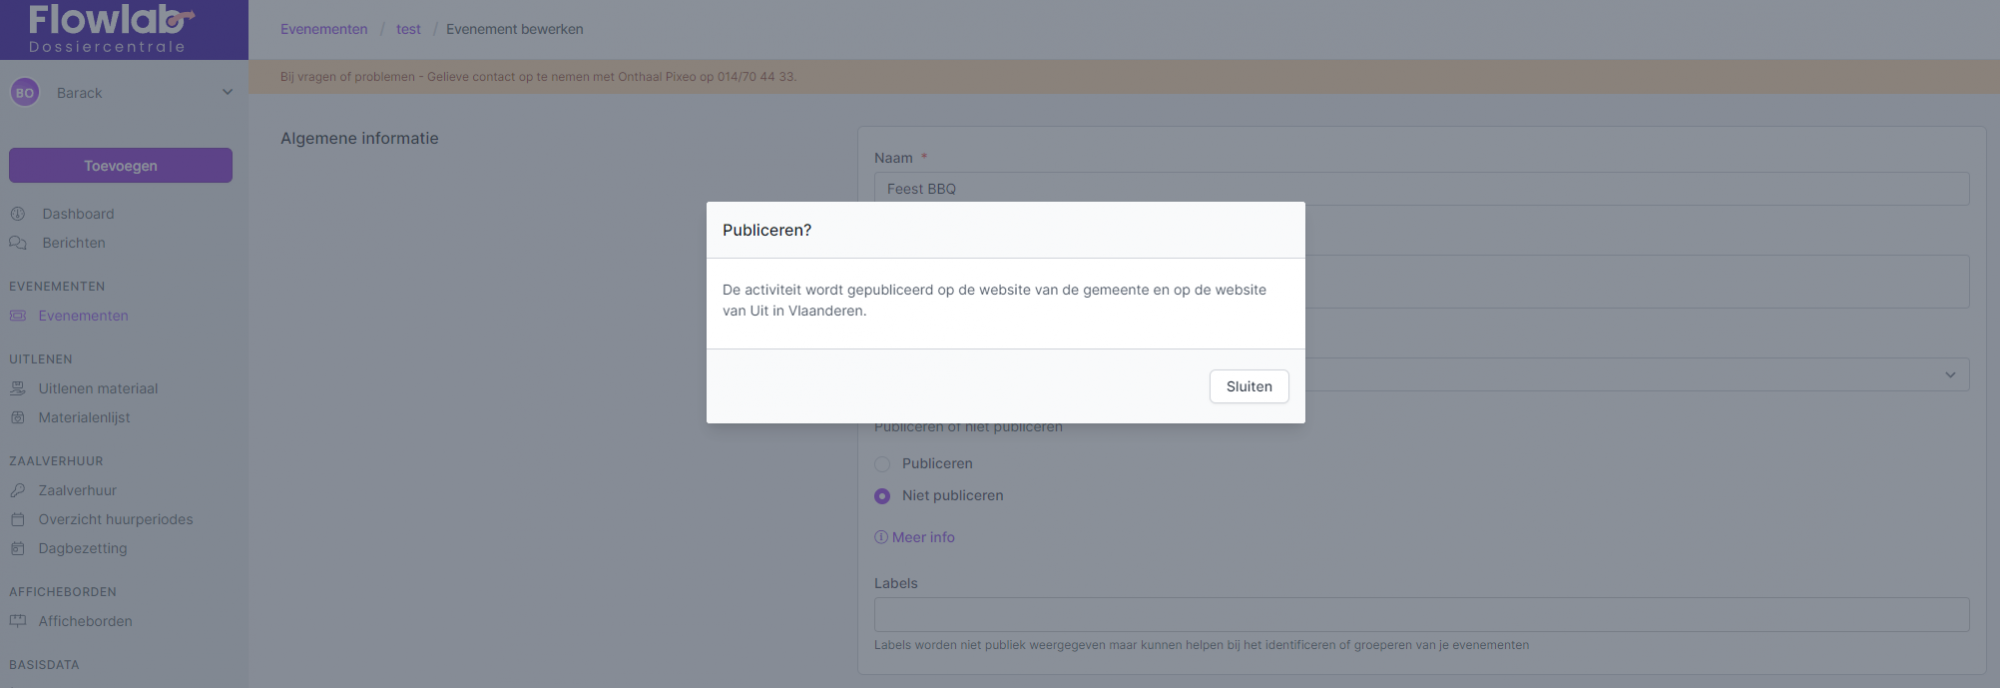The image size is (2000, 688).
Task: Open the Meer info link
Action: point(922,537)
